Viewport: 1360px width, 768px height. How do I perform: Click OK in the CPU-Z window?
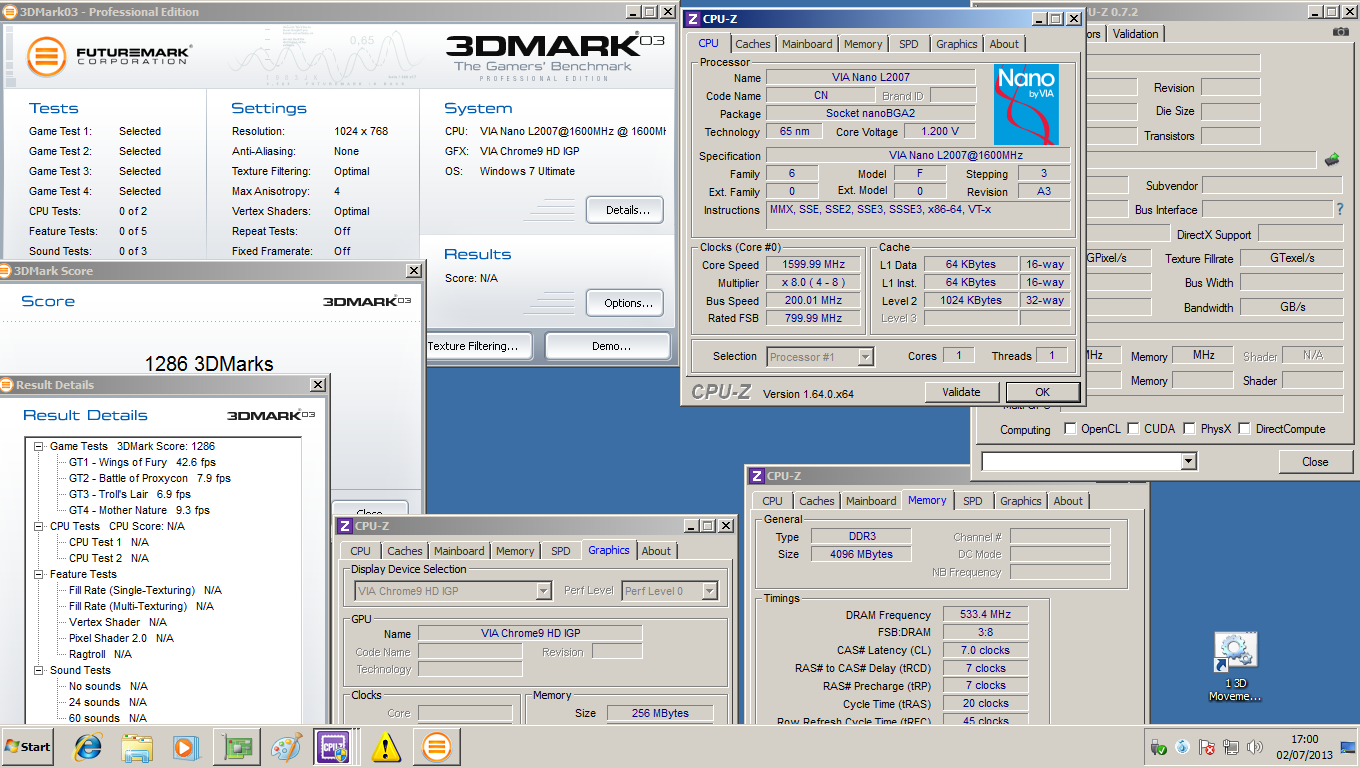[1042, 392]
